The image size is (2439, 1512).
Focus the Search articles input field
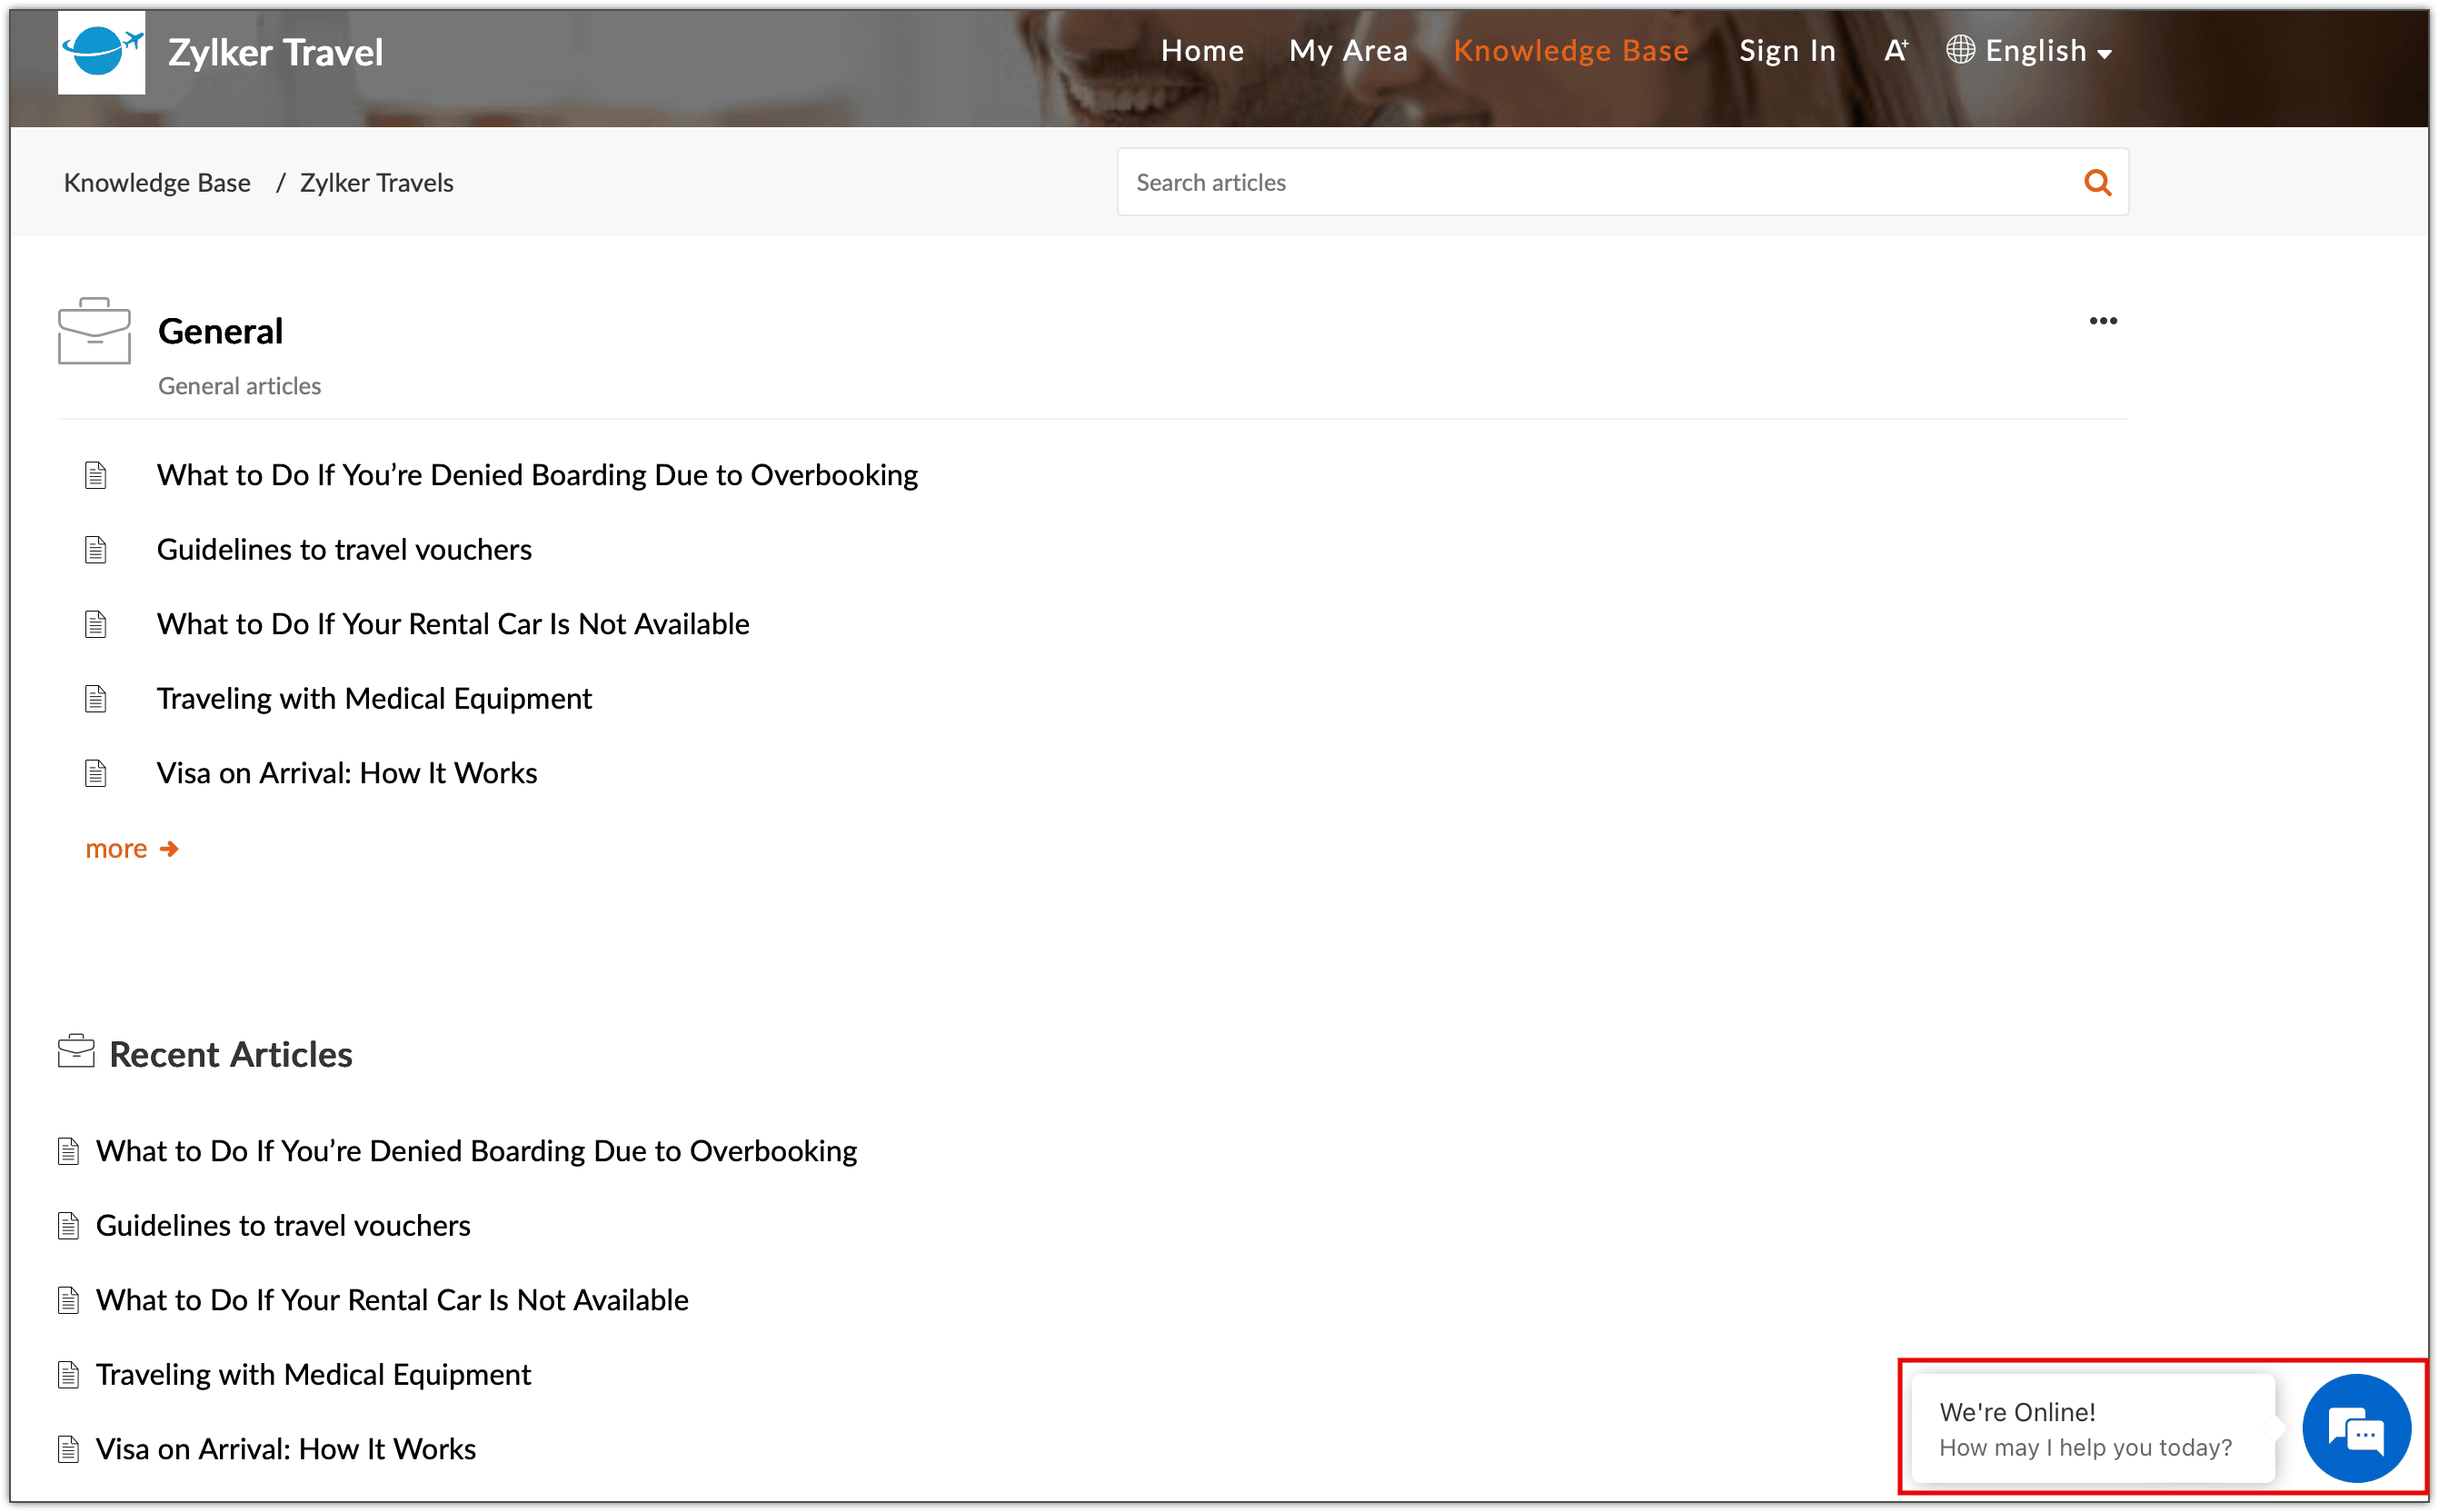1600,183
